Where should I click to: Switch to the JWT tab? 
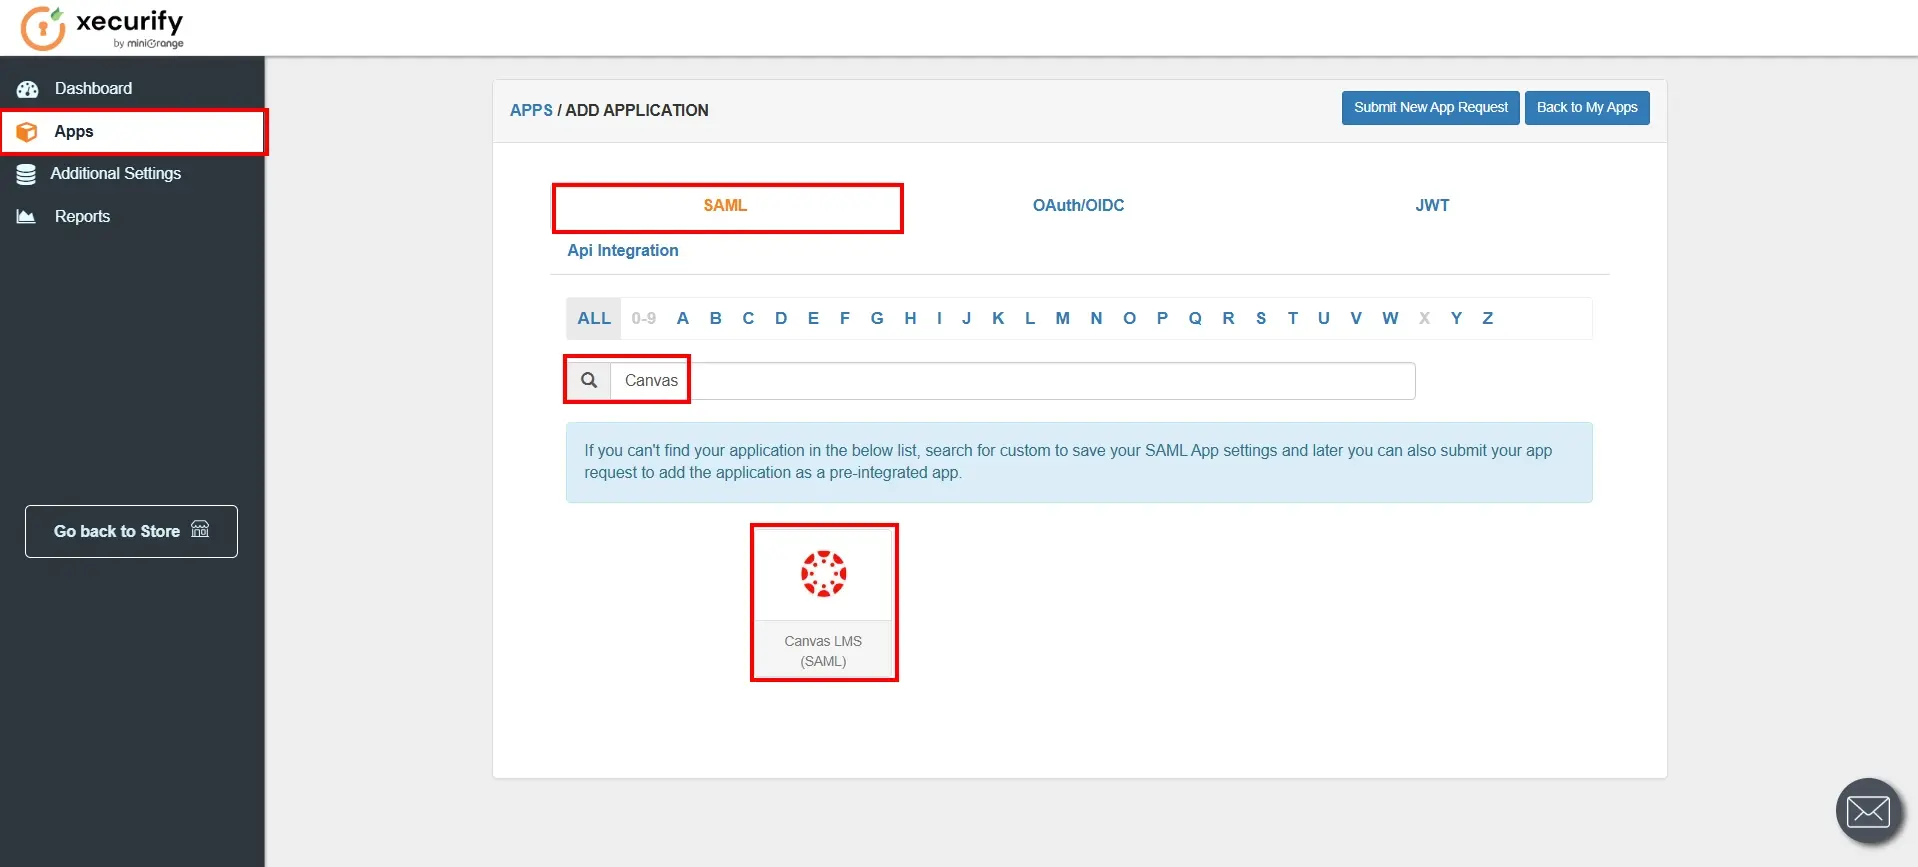(x=1432, y=205)
